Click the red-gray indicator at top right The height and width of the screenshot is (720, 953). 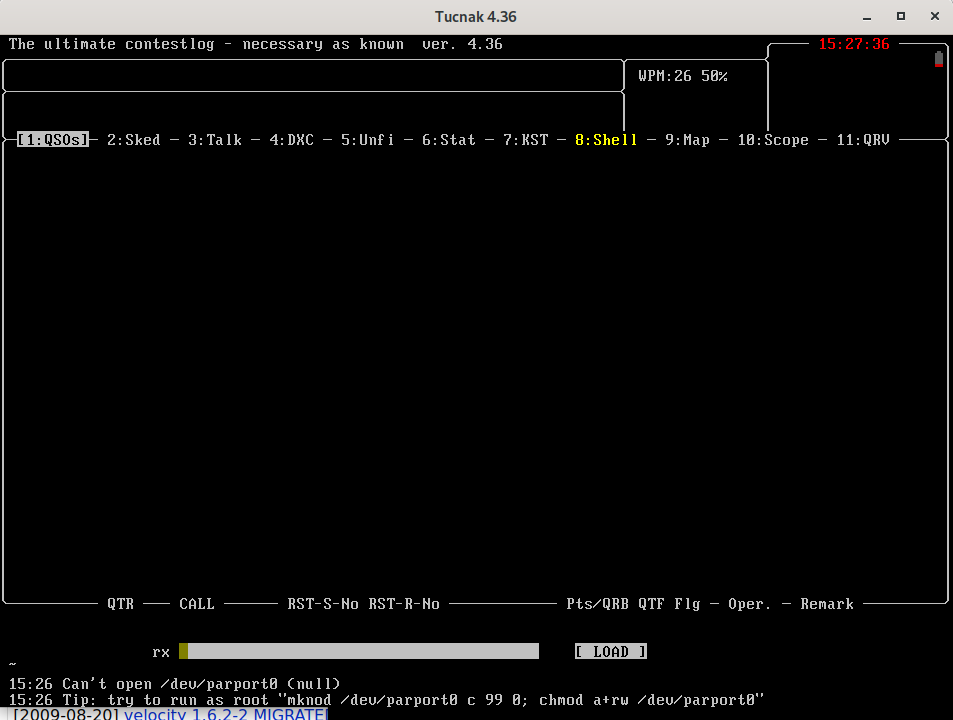point(939,59)
